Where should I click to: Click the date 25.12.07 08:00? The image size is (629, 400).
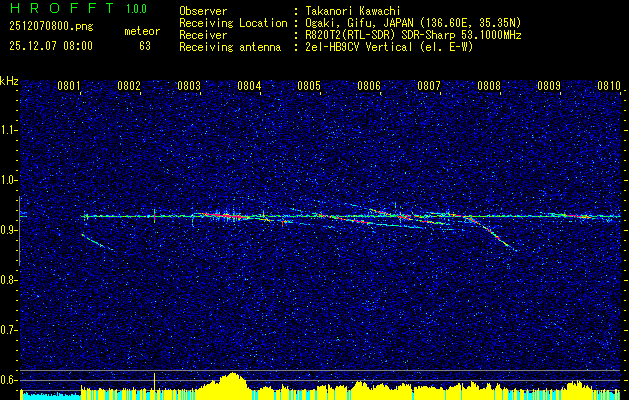coord(51,46)
